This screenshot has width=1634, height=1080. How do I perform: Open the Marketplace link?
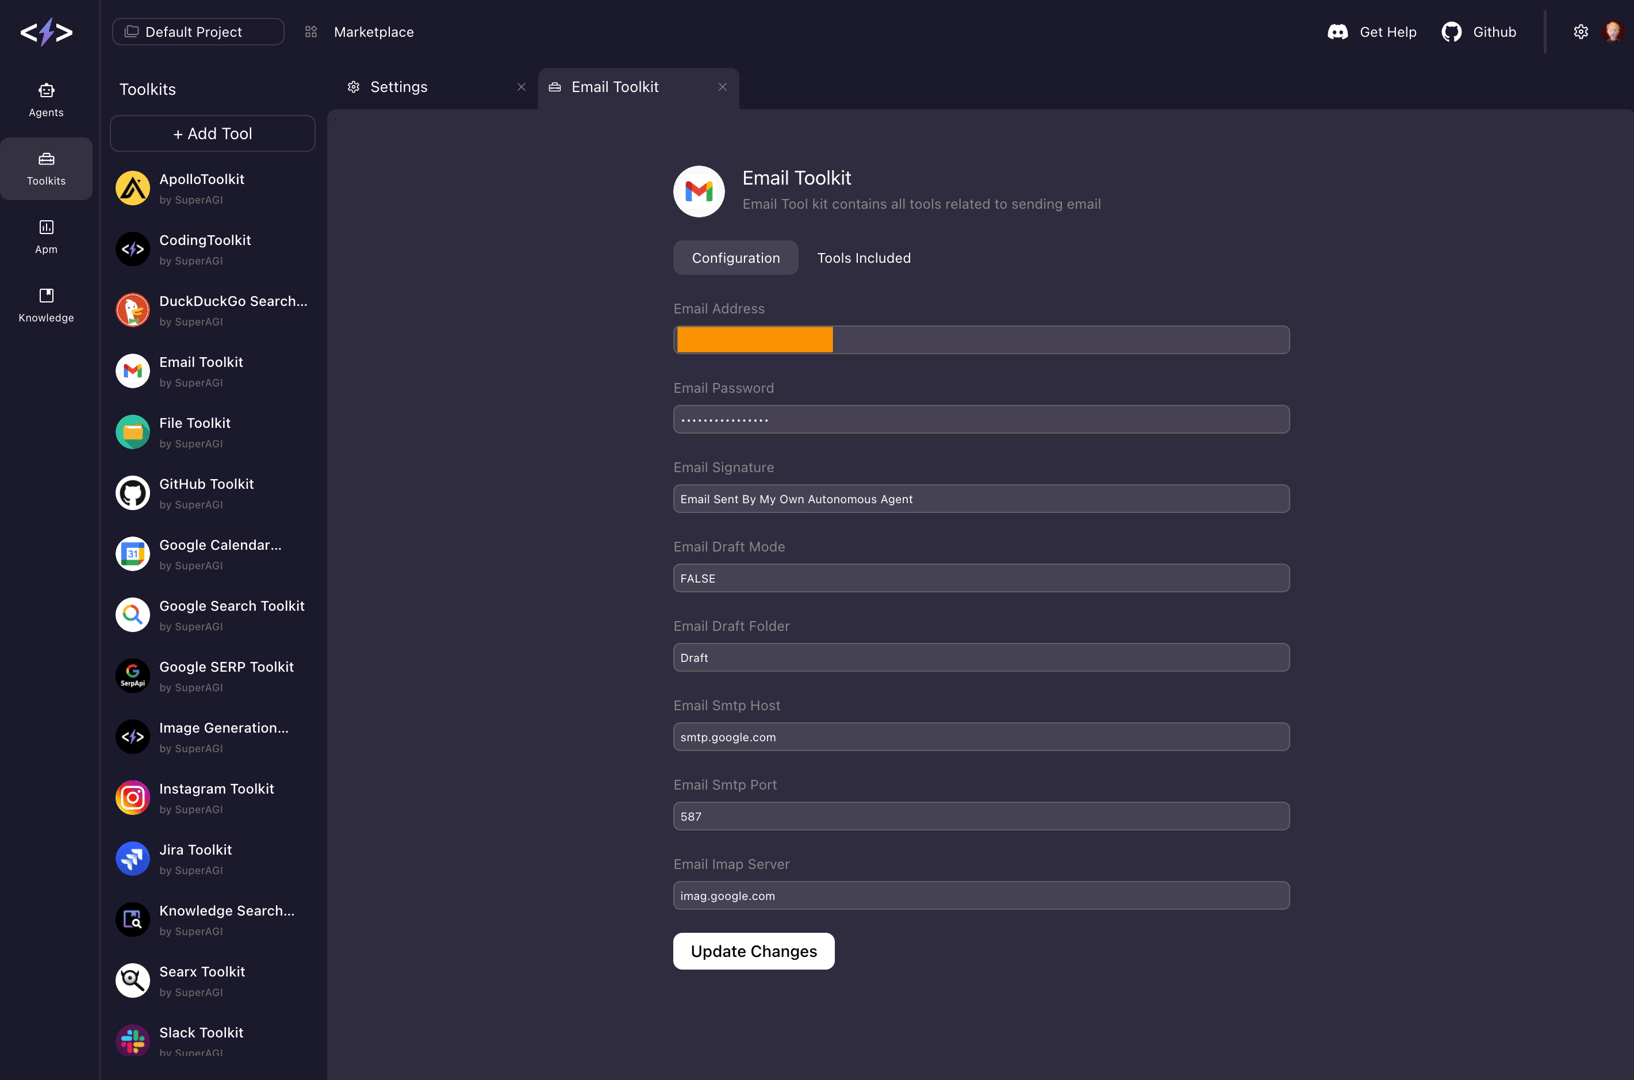(x=374, y=32)
